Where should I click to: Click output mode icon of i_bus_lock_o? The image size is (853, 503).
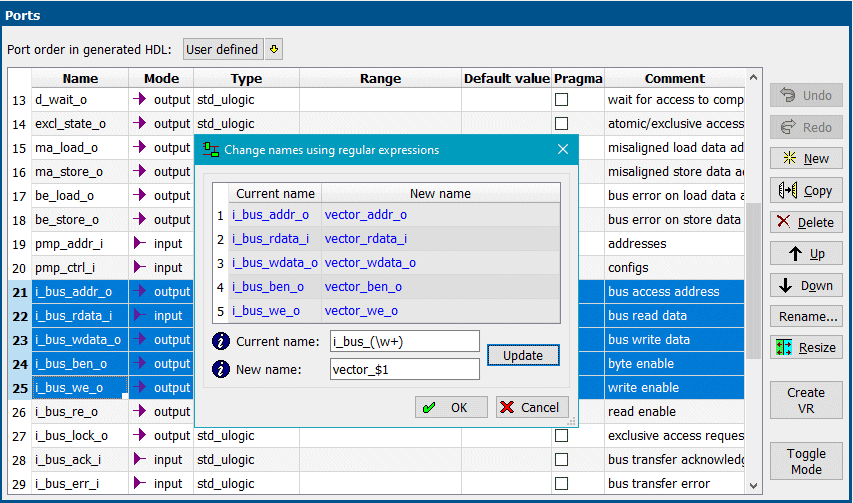coord(140,435)
